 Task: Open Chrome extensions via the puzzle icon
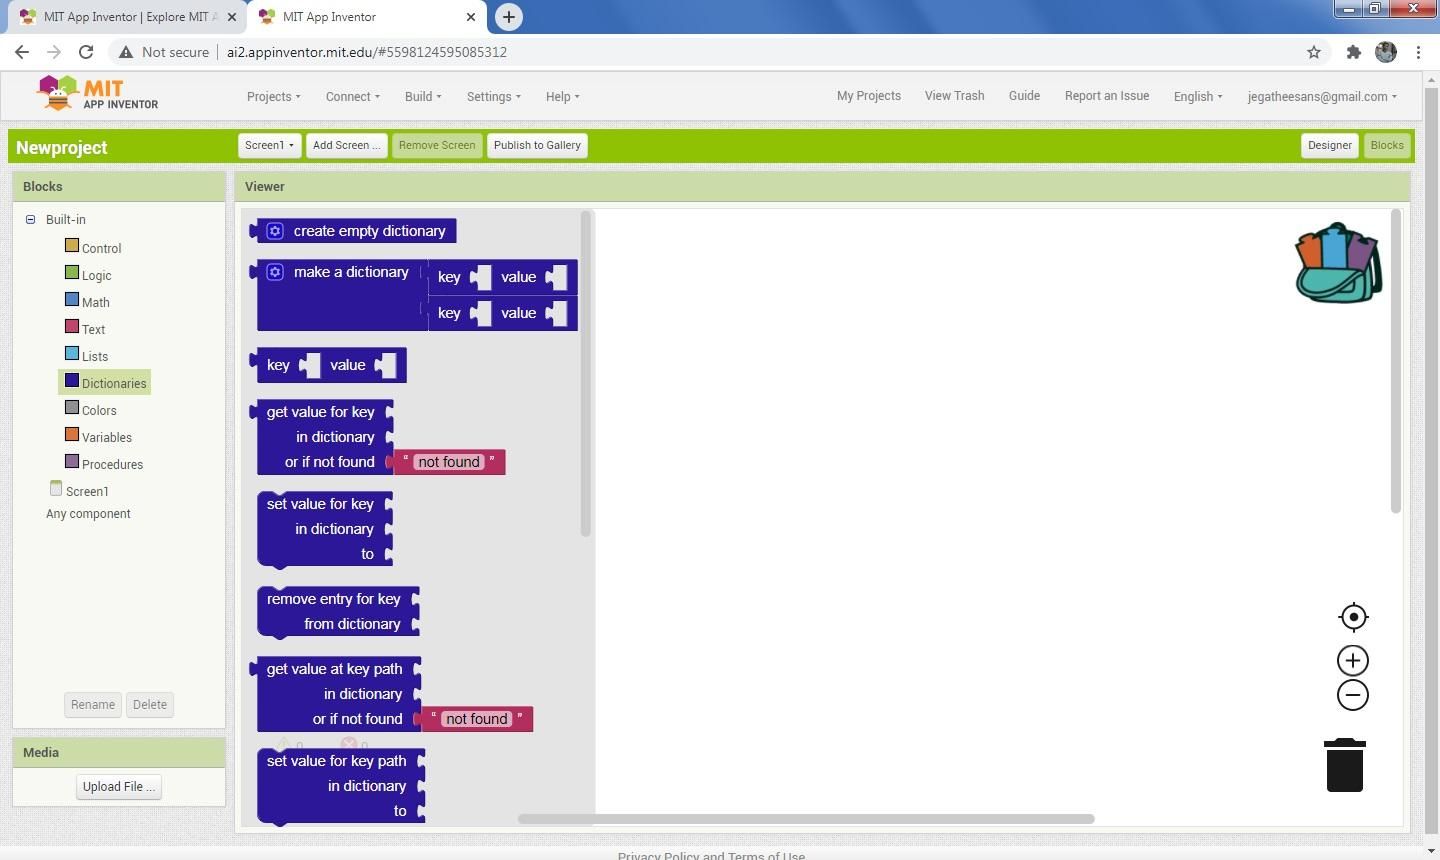pyautogui.click(x=1354, y=52)
